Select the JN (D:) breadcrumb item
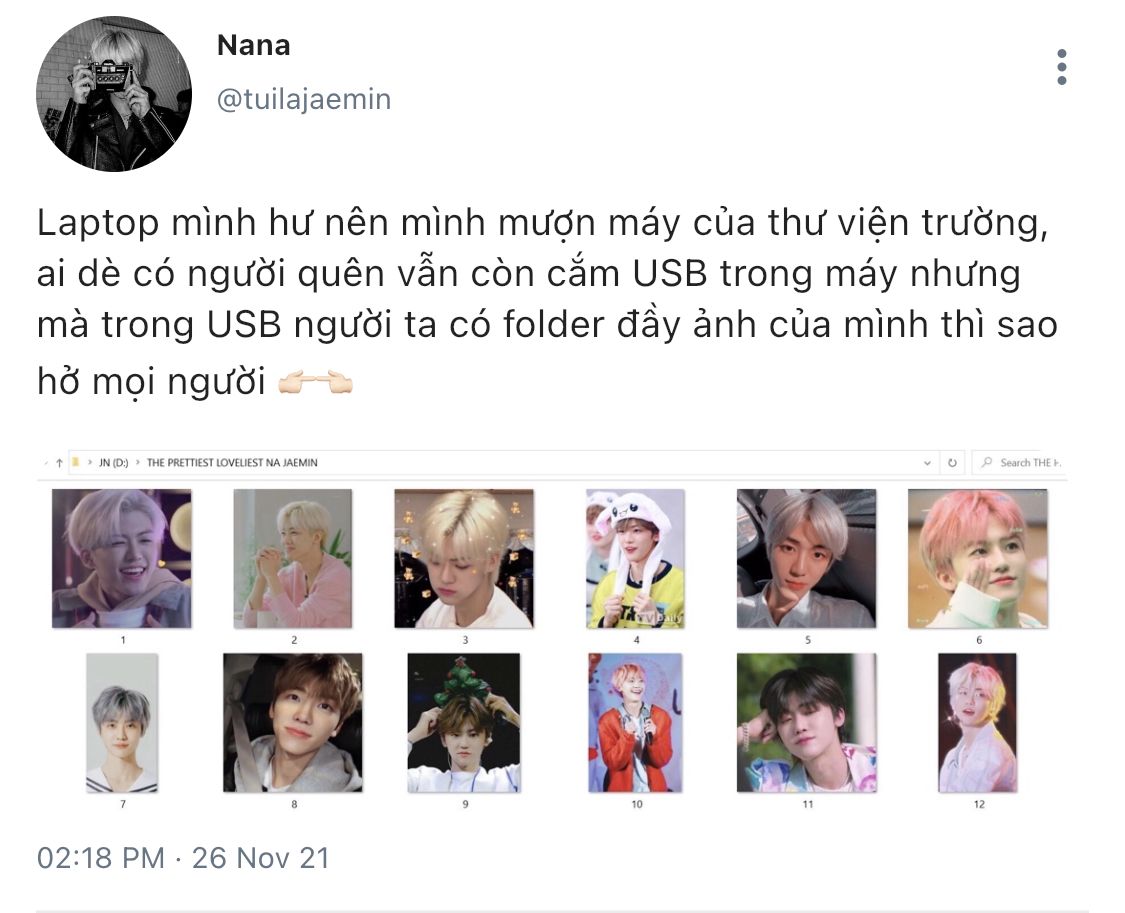This screenshot has width=1125, height=913. (x=114, y=463)
